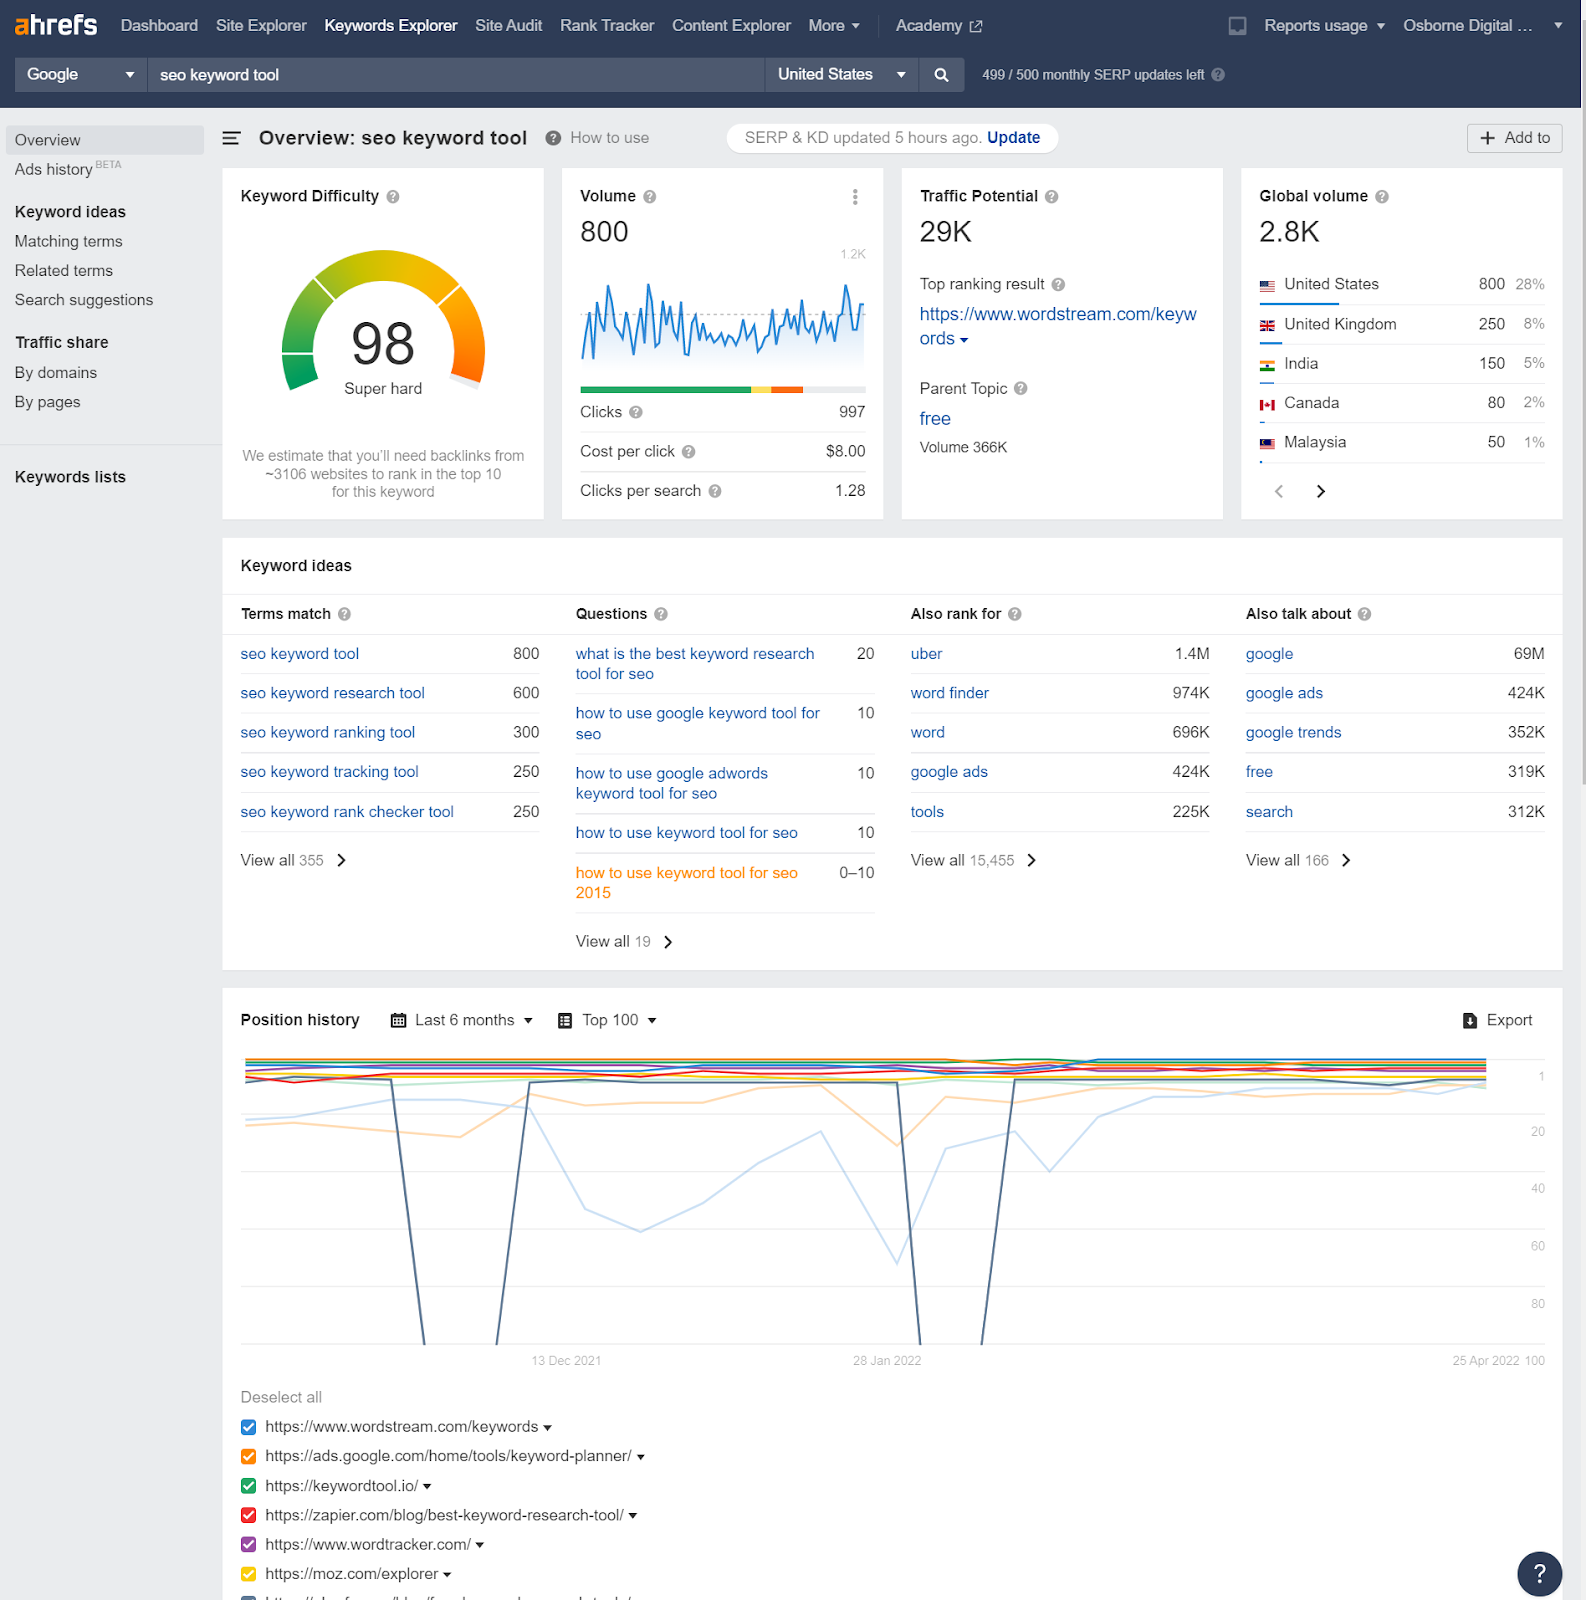The height and width of the screenshot is (1600, 1586).
Task: Toggle the hamburger sidebar menu icon
Action: (x=231, y=138)
